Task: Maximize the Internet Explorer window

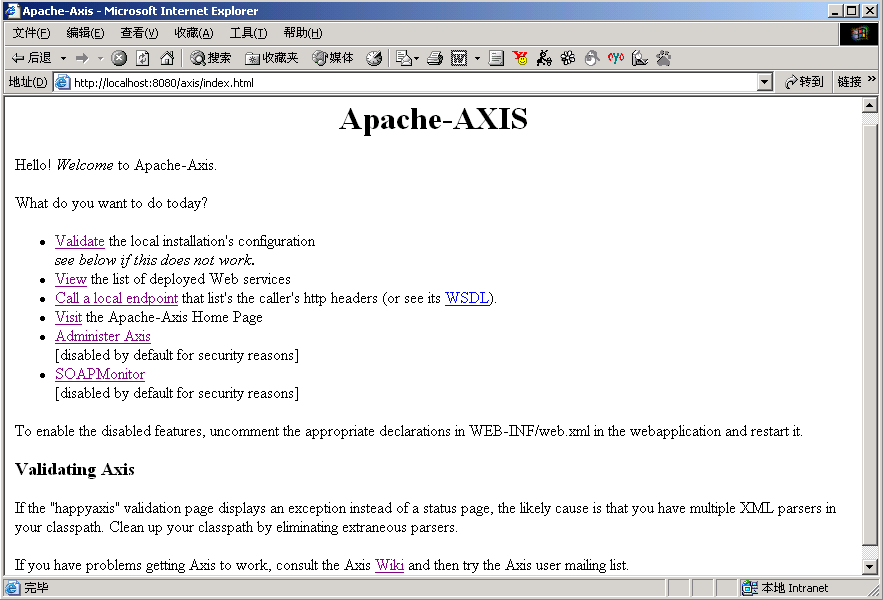Action: 853,11
